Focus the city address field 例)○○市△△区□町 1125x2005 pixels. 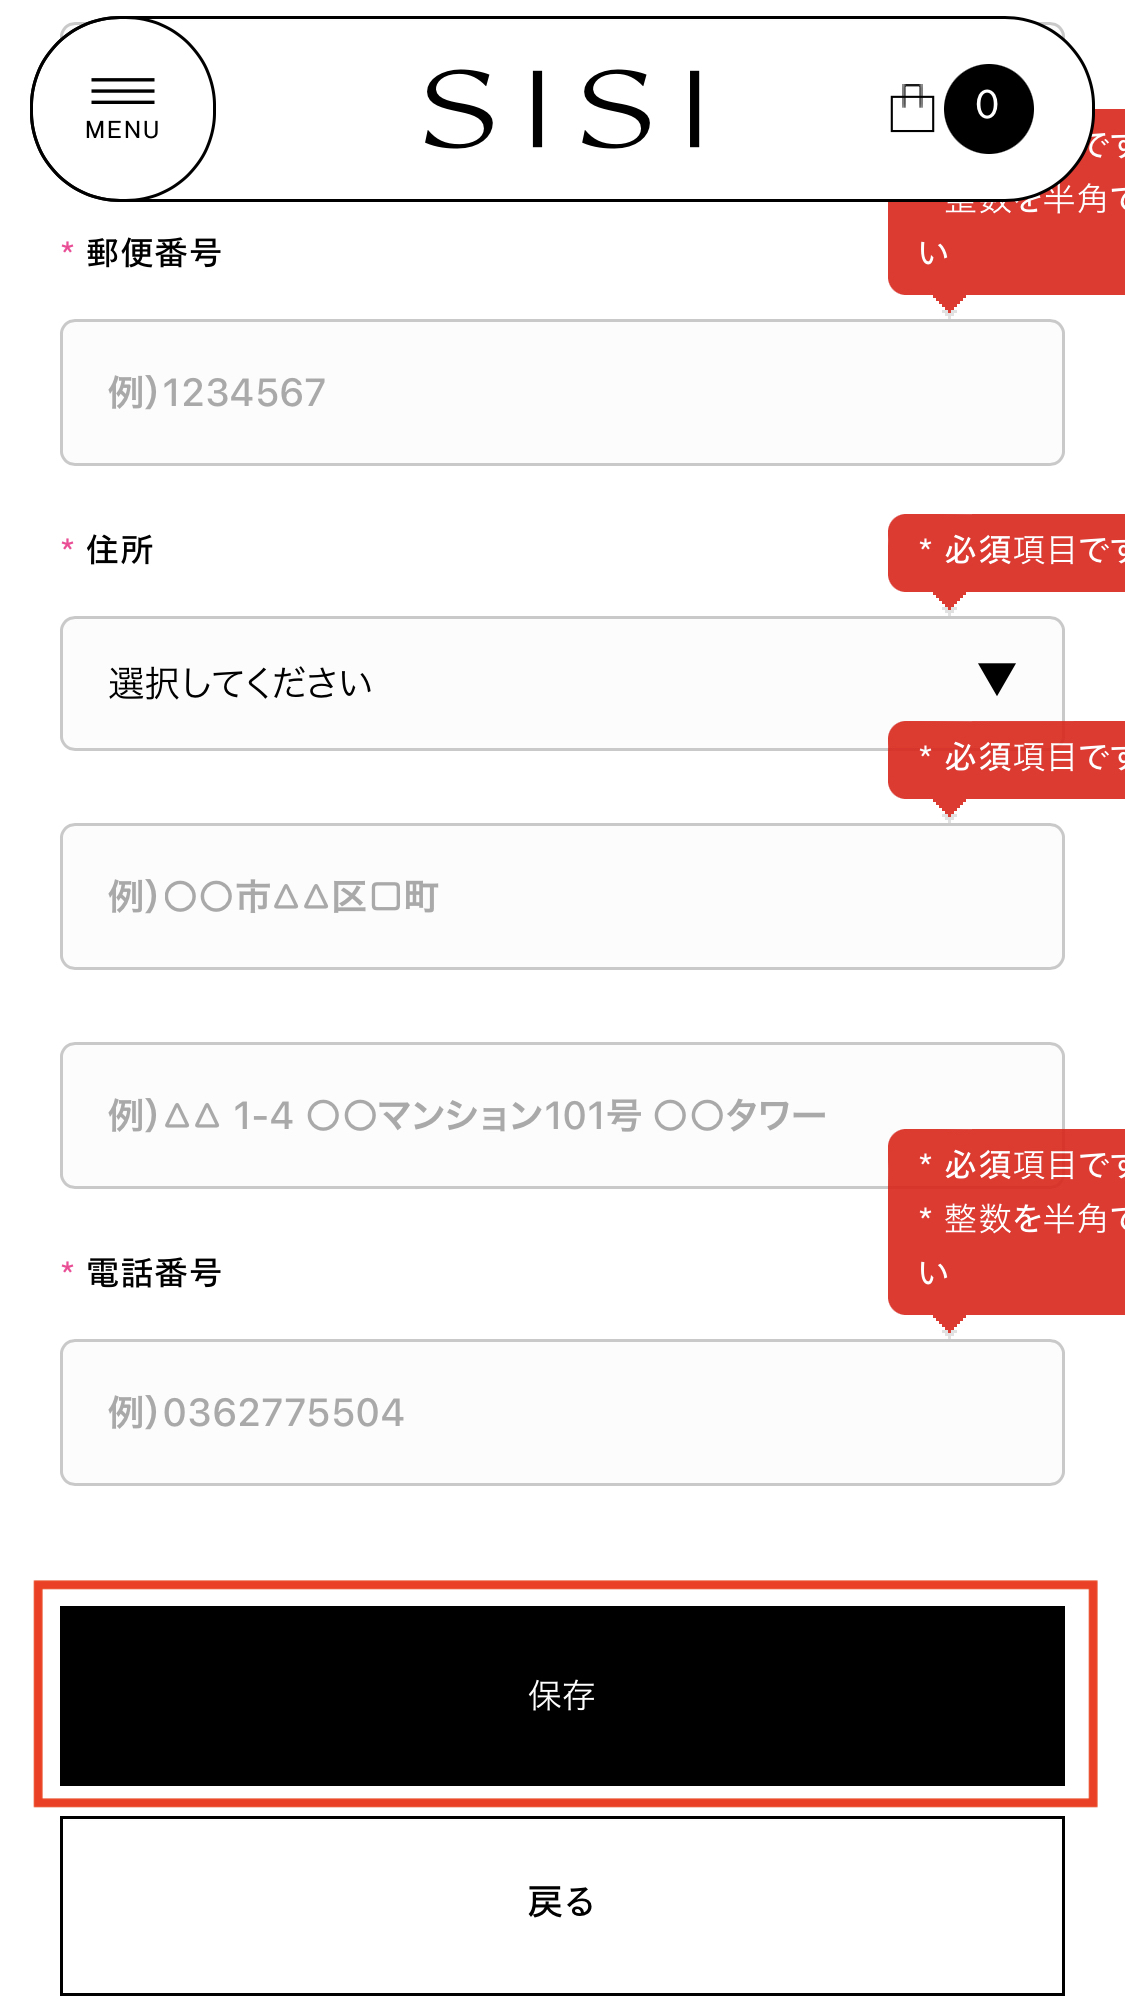coord(562,896)
